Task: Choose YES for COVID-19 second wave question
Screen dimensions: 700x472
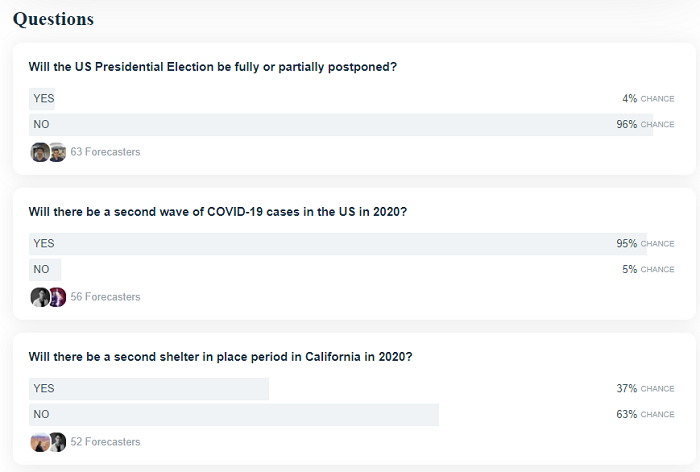Action: tap(352, 244)
